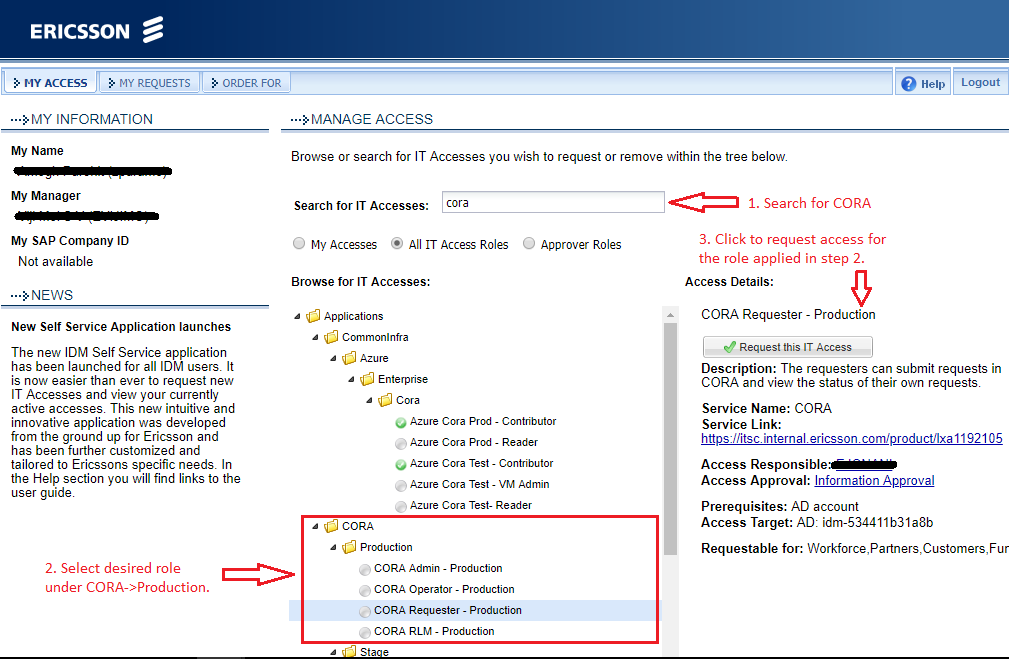
Task: Click green status icon for Azure Cora Test - Contributor
Action: [x=400, y=464]
